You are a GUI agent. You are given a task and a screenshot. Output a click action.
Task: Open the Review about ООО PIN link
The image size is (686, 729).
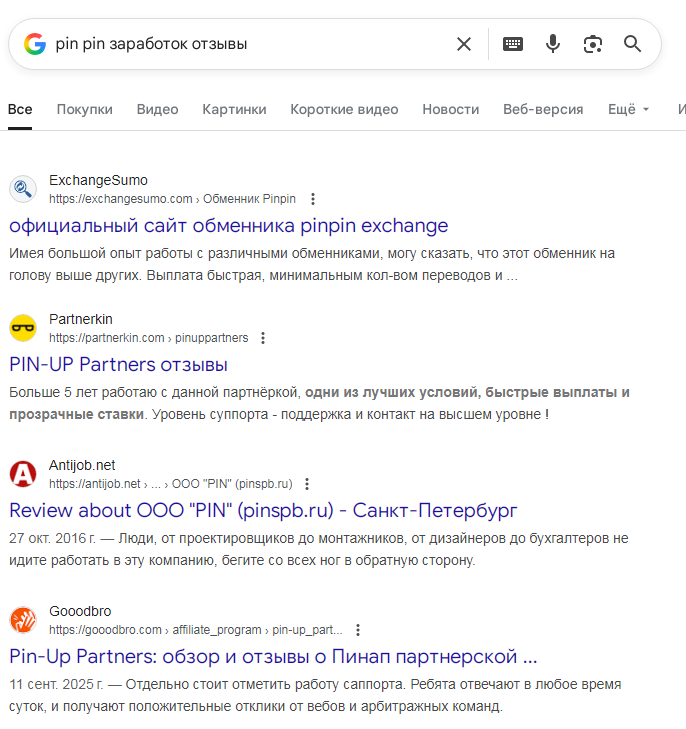(x=263, y=510)
